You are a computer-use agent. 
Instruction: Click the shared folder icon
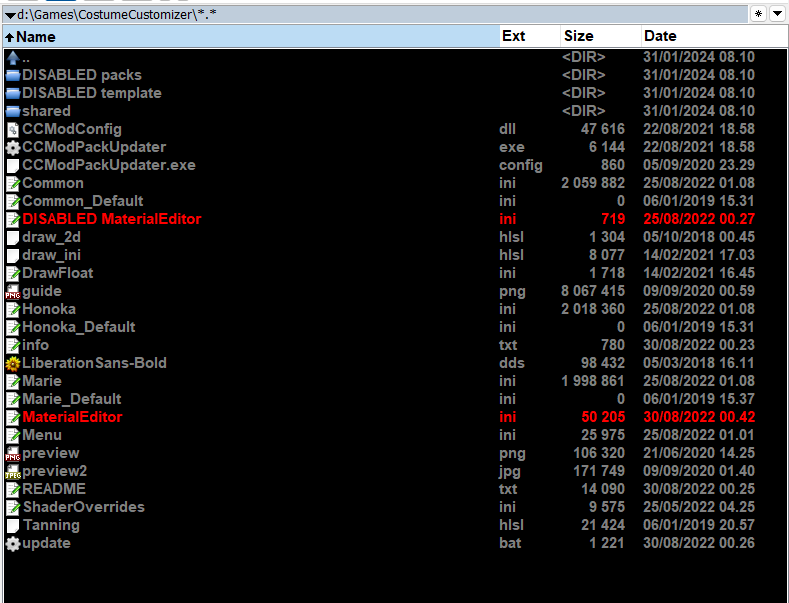[13, 111]
